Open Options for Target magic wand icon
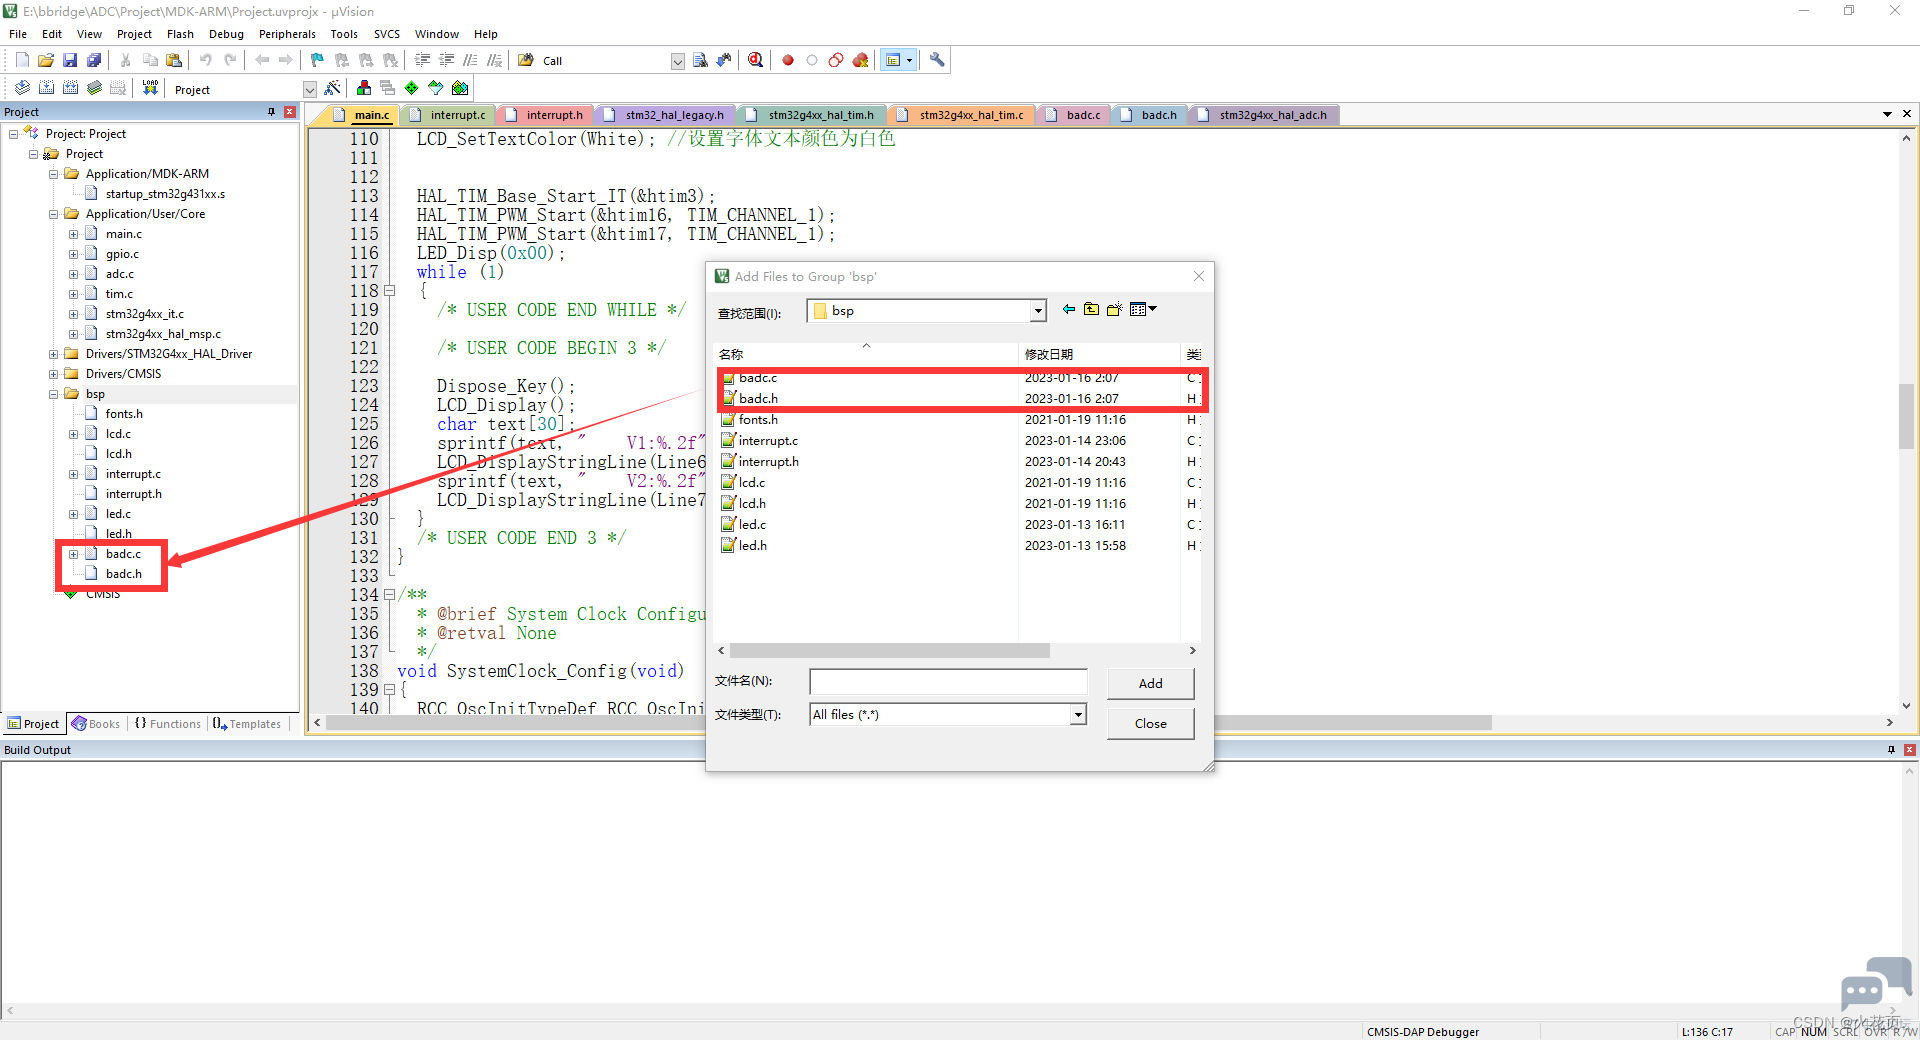The width and height of the screenshot is (1920, 1040). click(x=333, y=88)
